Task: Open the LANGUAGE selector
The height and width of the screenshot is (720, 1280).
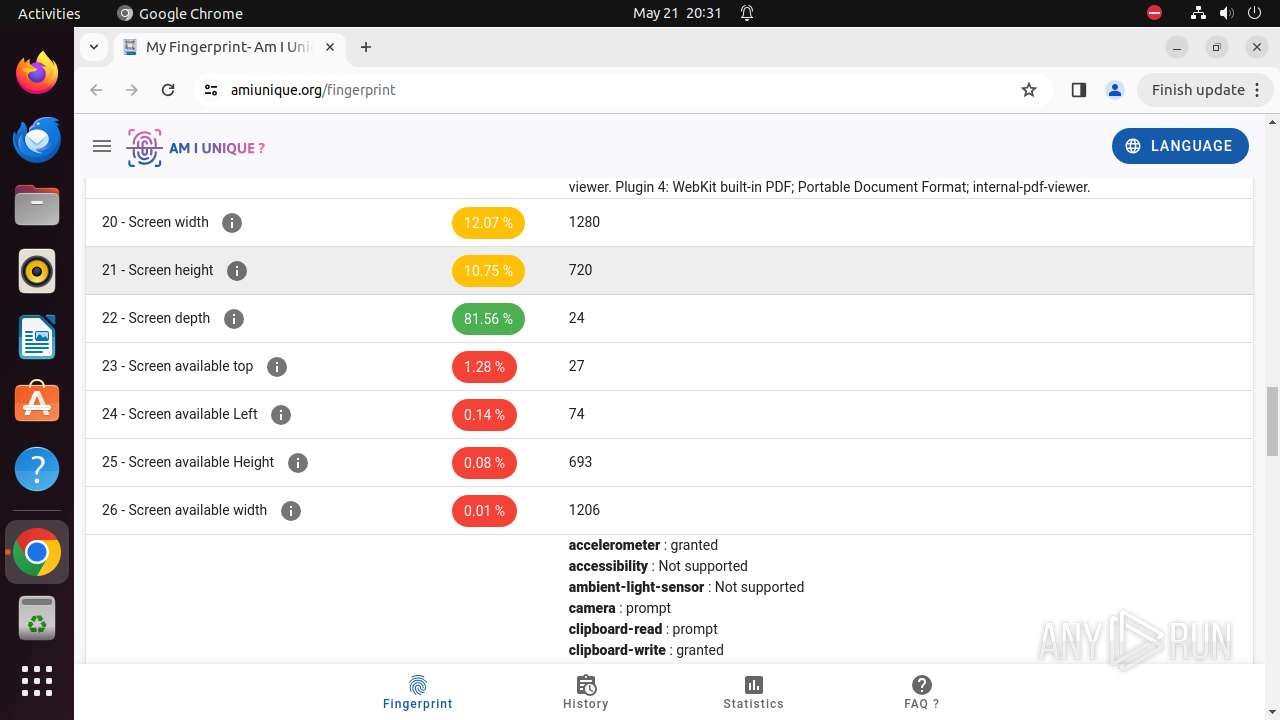Action: [x=1180, y=146]
